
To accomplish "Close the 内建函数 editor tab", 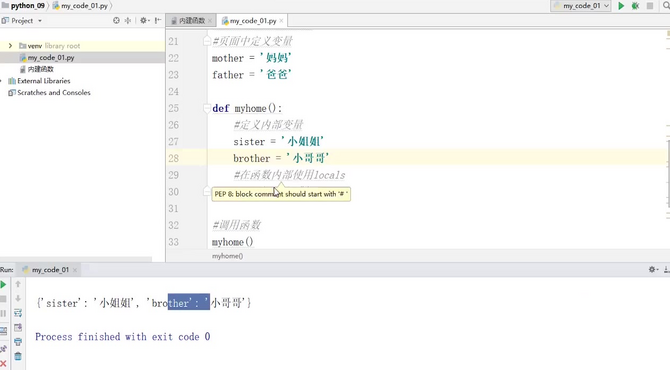I will [x=210, y=21].
